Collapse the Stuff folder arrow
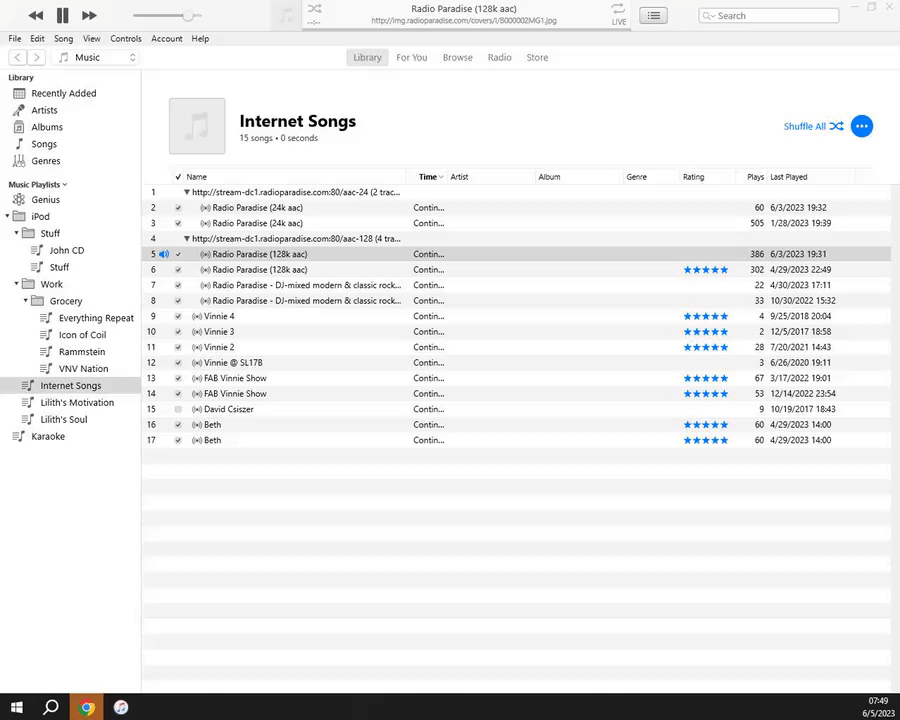This screenshot has height=720, width=900. 17,233
